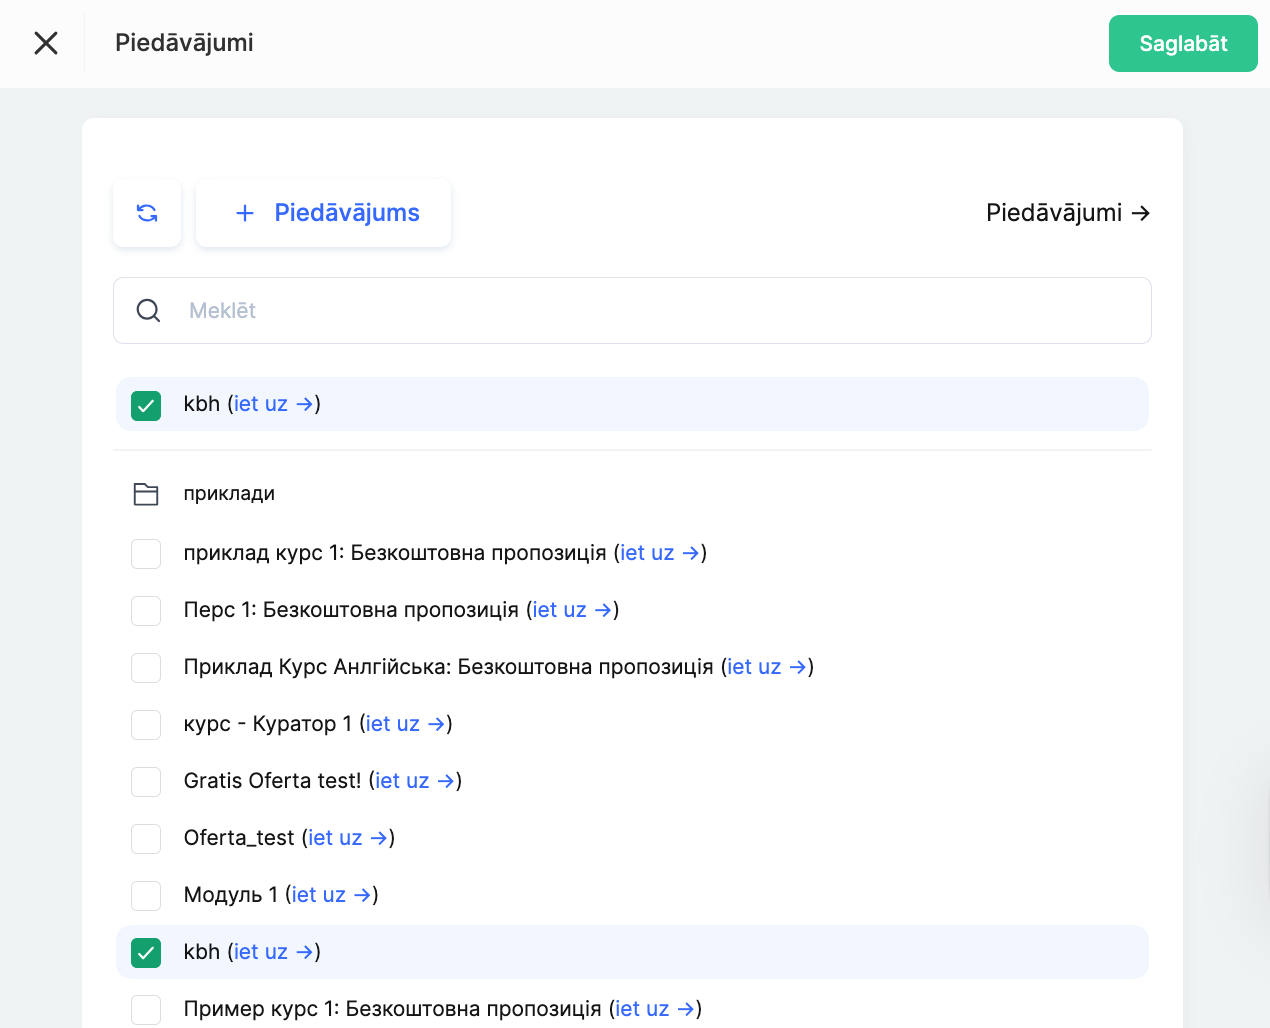The image size is (1270, 1028).
Task: Check the Перс 1 offer checkbox
Action: click(x=146, y=610)
